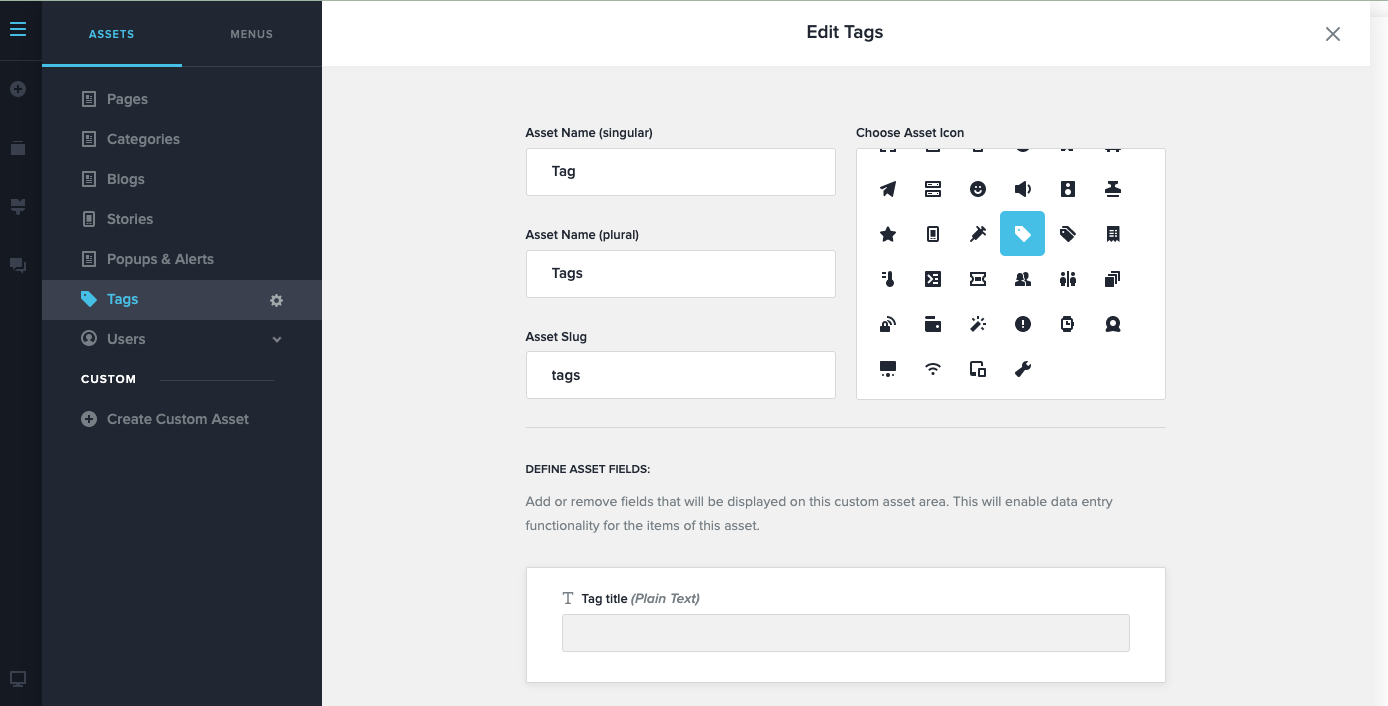Open Tags settings gear in sidebar
Image resolution: width=1388 pixels, height=706 pixels.
(277, 300)
